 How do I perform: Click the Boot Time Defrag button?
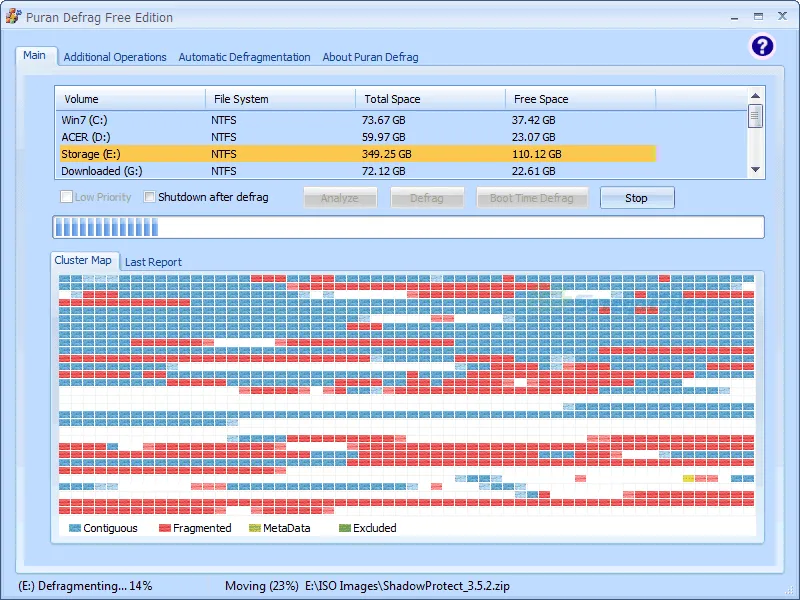click(532, 198)
